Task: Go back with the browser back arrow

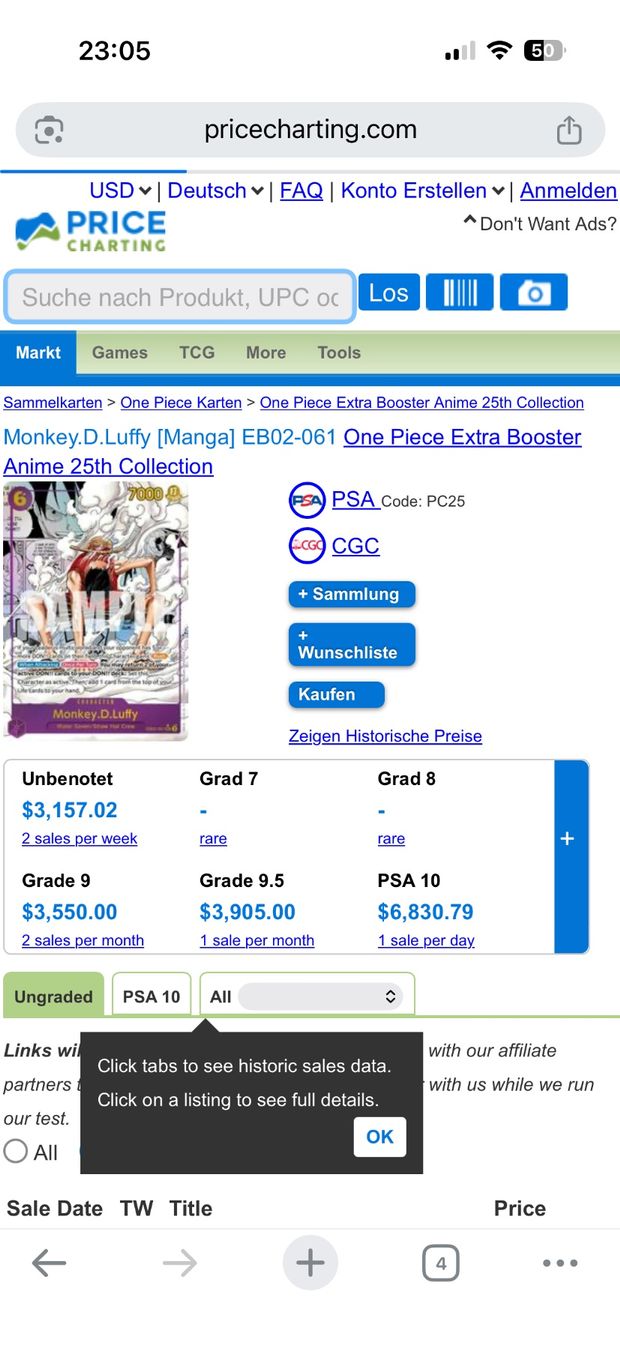Action: (49, 1264)
